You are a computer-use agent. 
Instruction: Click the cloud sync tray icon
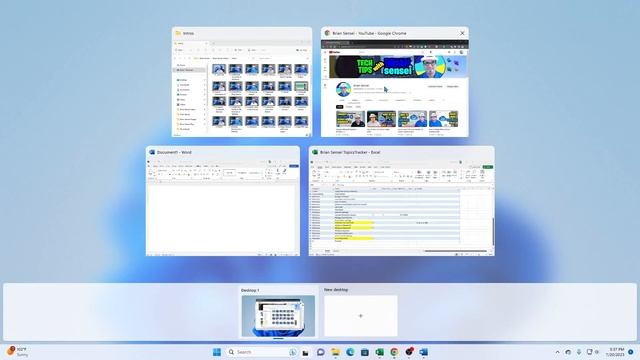point(568,352)
